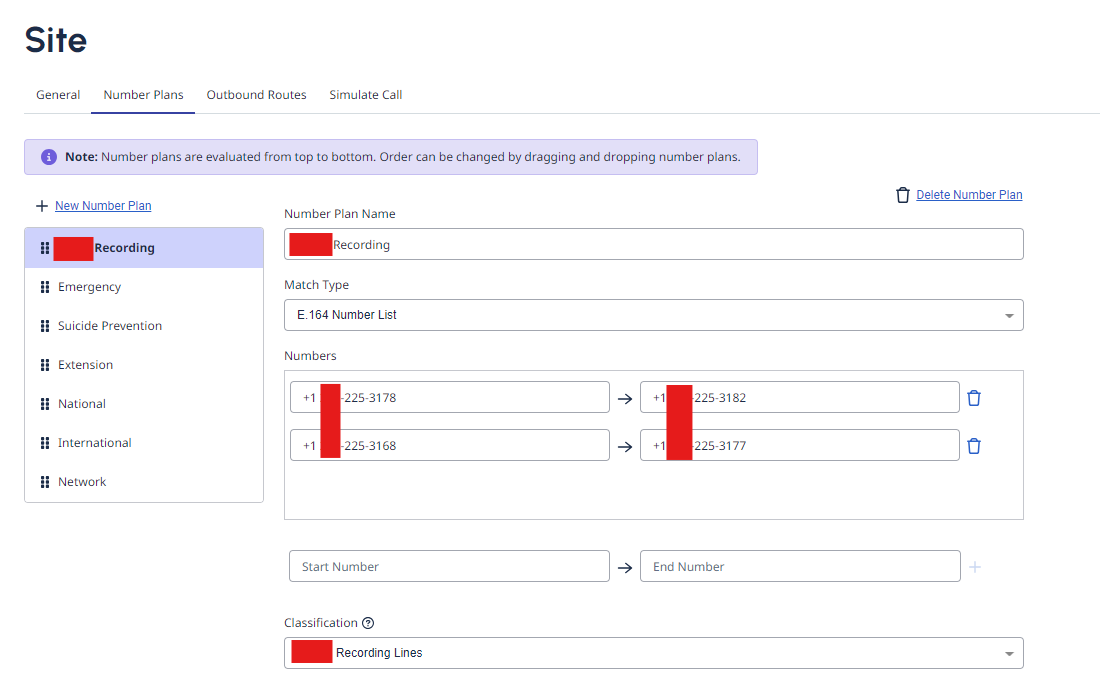Open the Match Type dropdown
Viewport: 1100px width, 683px height.
coord(653,315)
